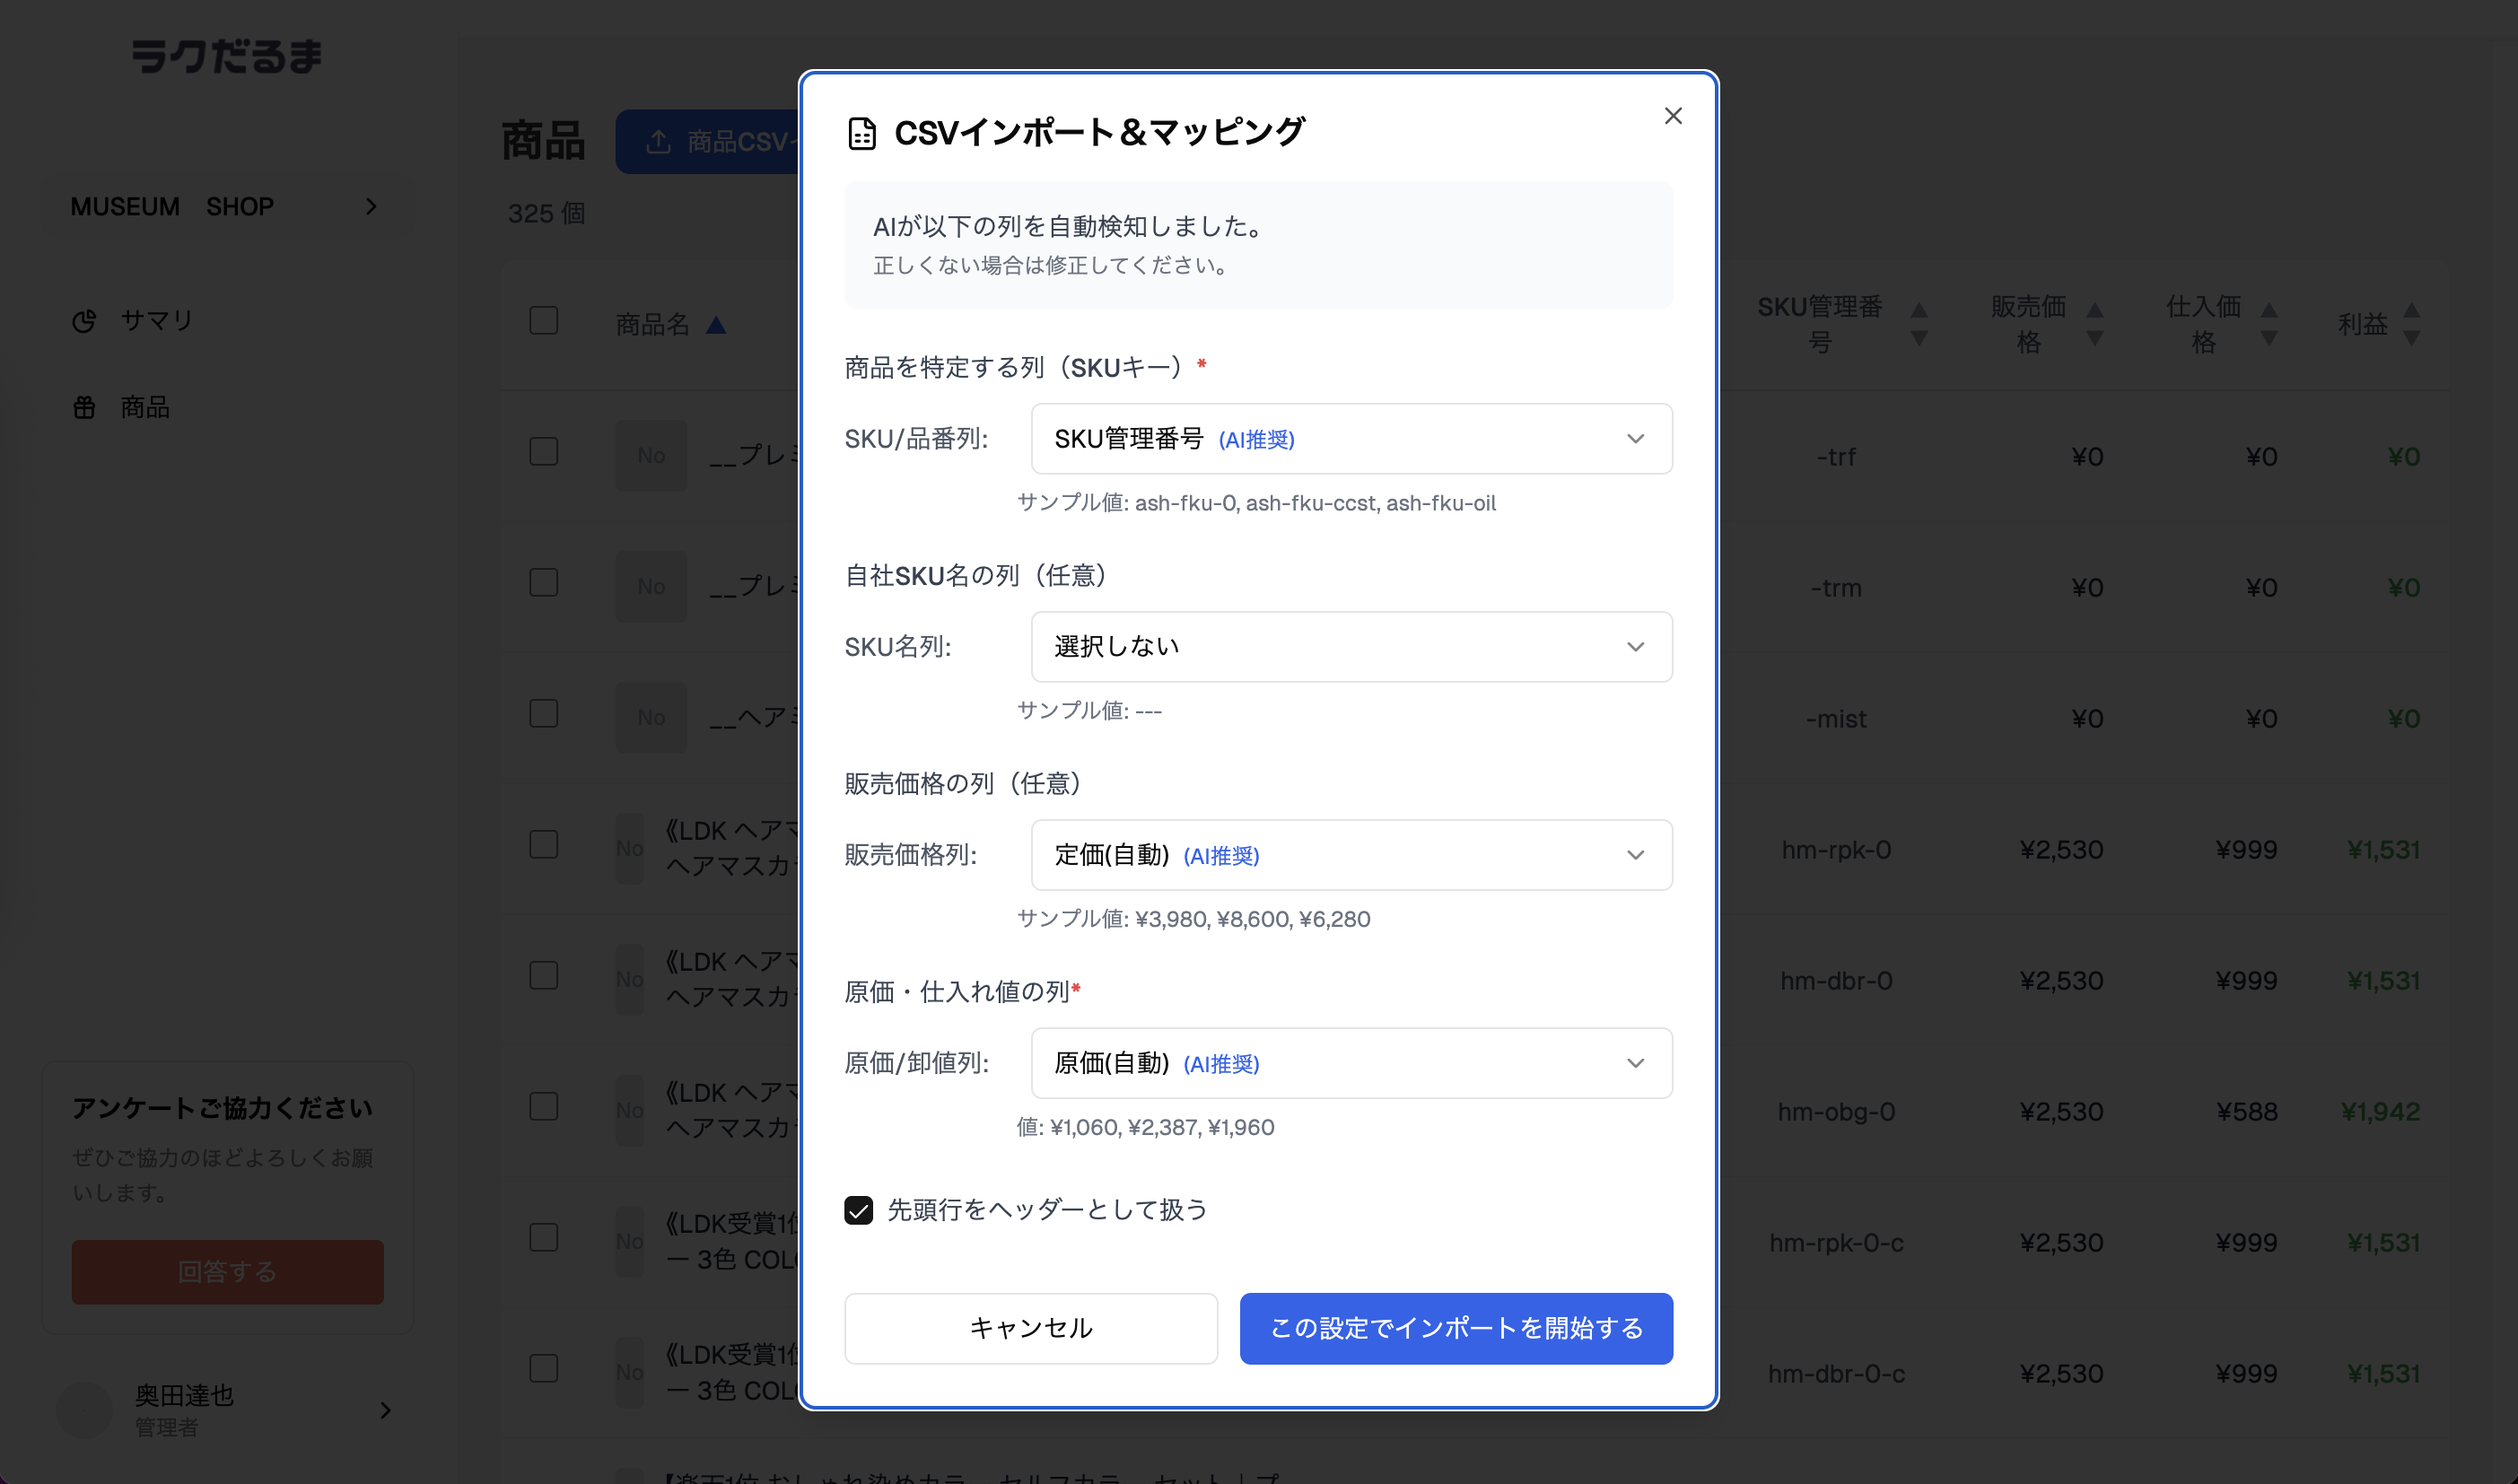Open the SKU名列 選択しない dropdown

(x=1351, y=646)
